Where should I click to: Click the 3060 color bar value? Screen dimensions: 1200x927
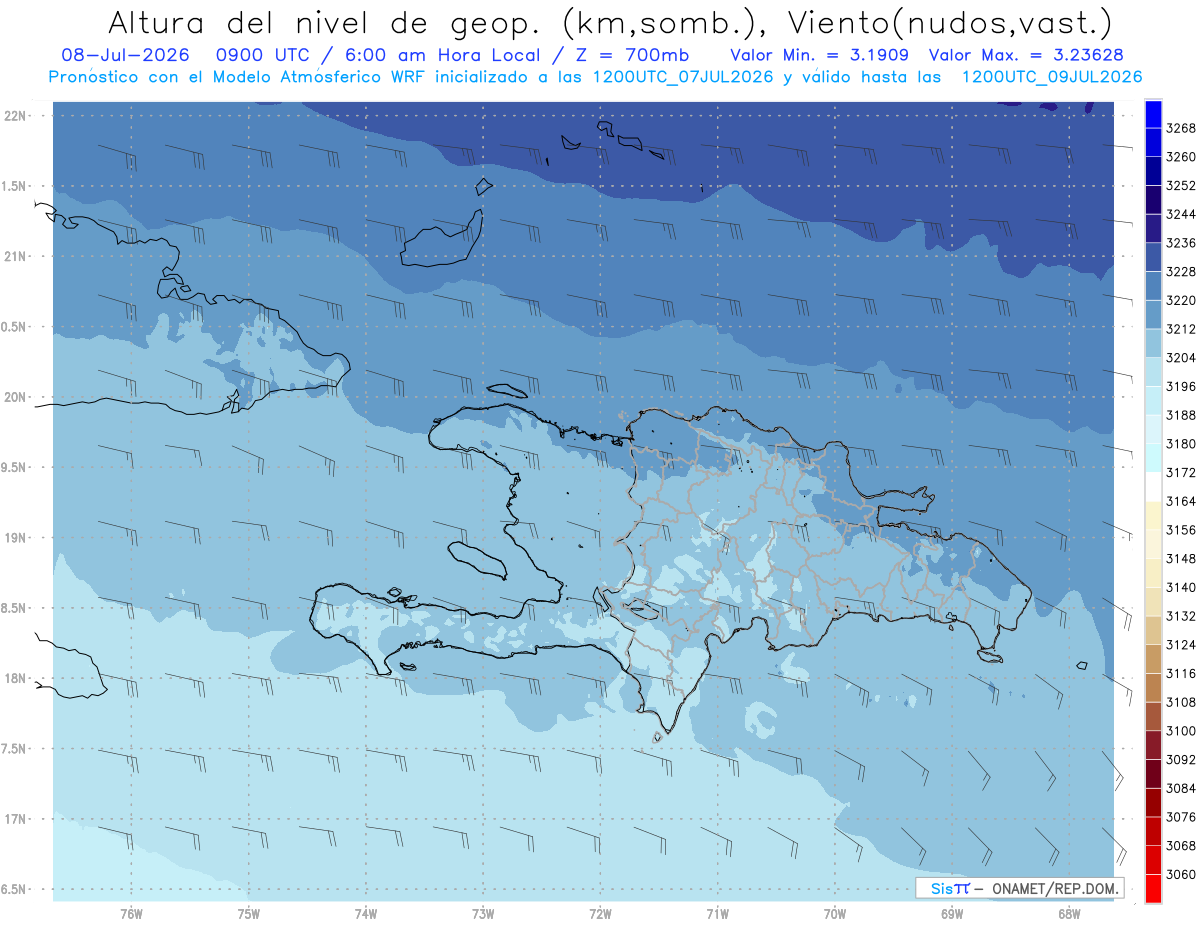click(x=1181, y=875)
